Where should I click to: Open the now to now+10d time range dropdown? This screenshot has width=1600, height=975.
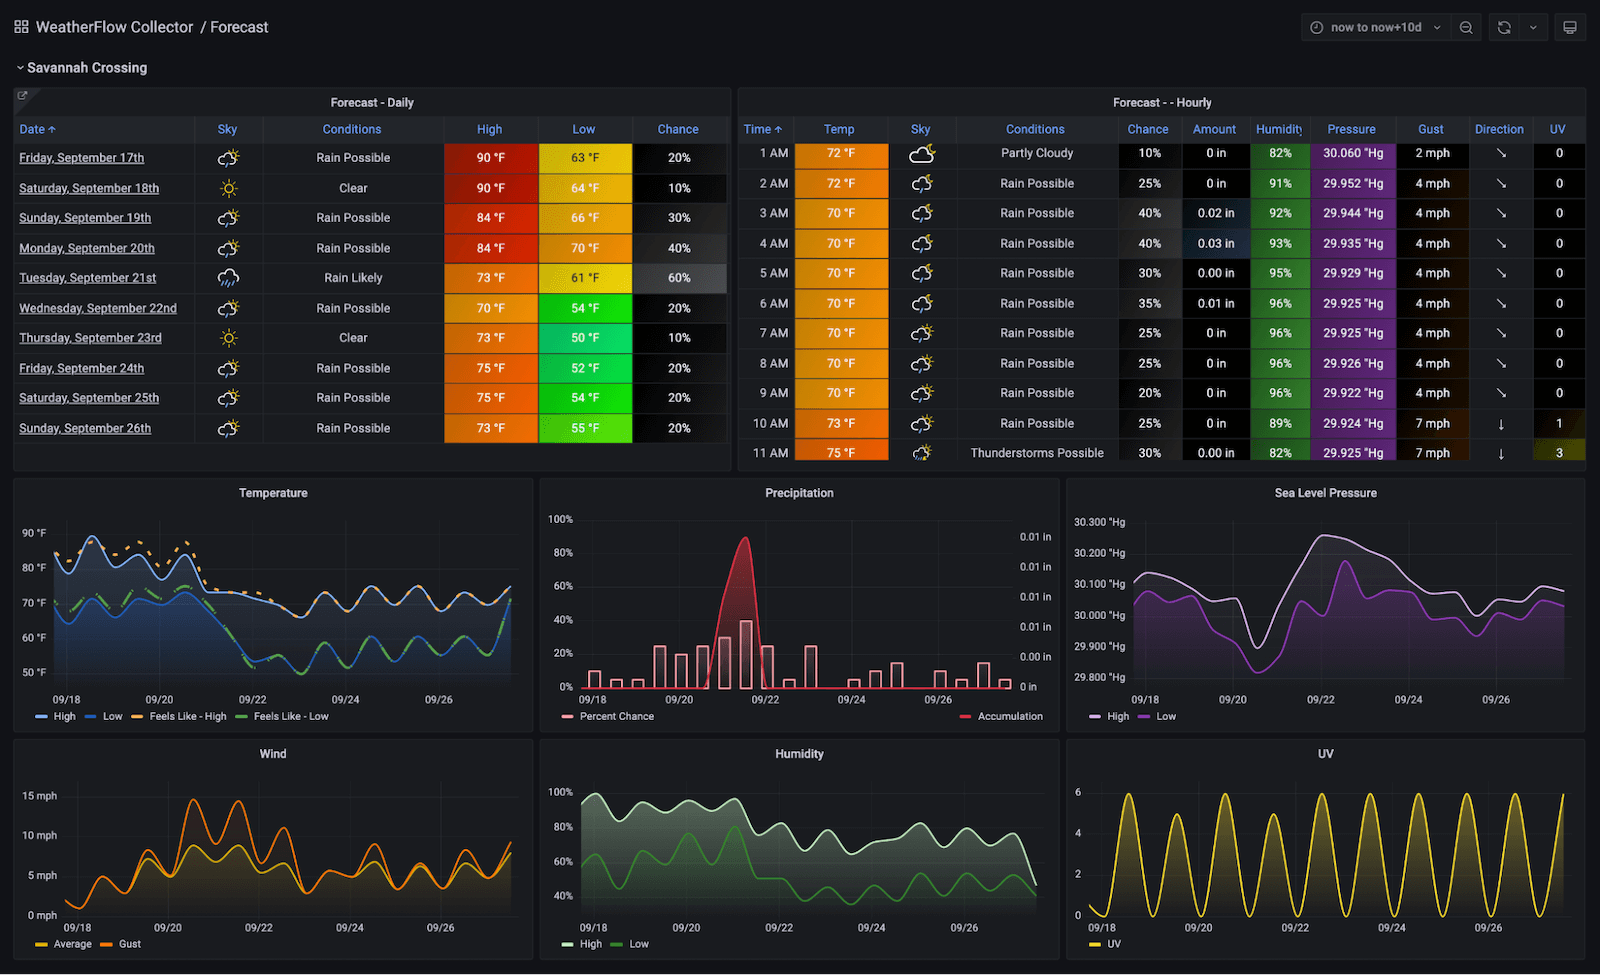tap(1377, 26)
